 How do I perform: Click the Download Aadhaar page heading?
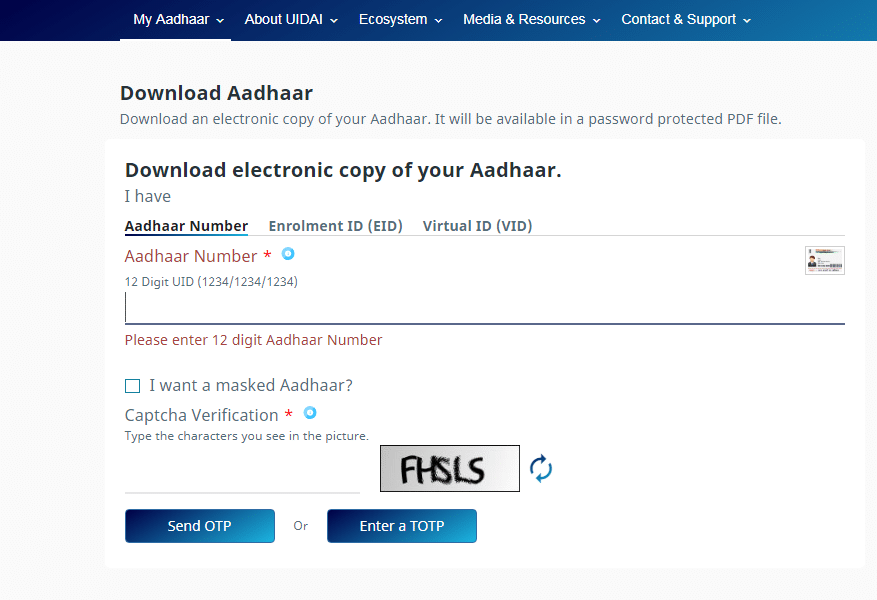pos(216,93)
